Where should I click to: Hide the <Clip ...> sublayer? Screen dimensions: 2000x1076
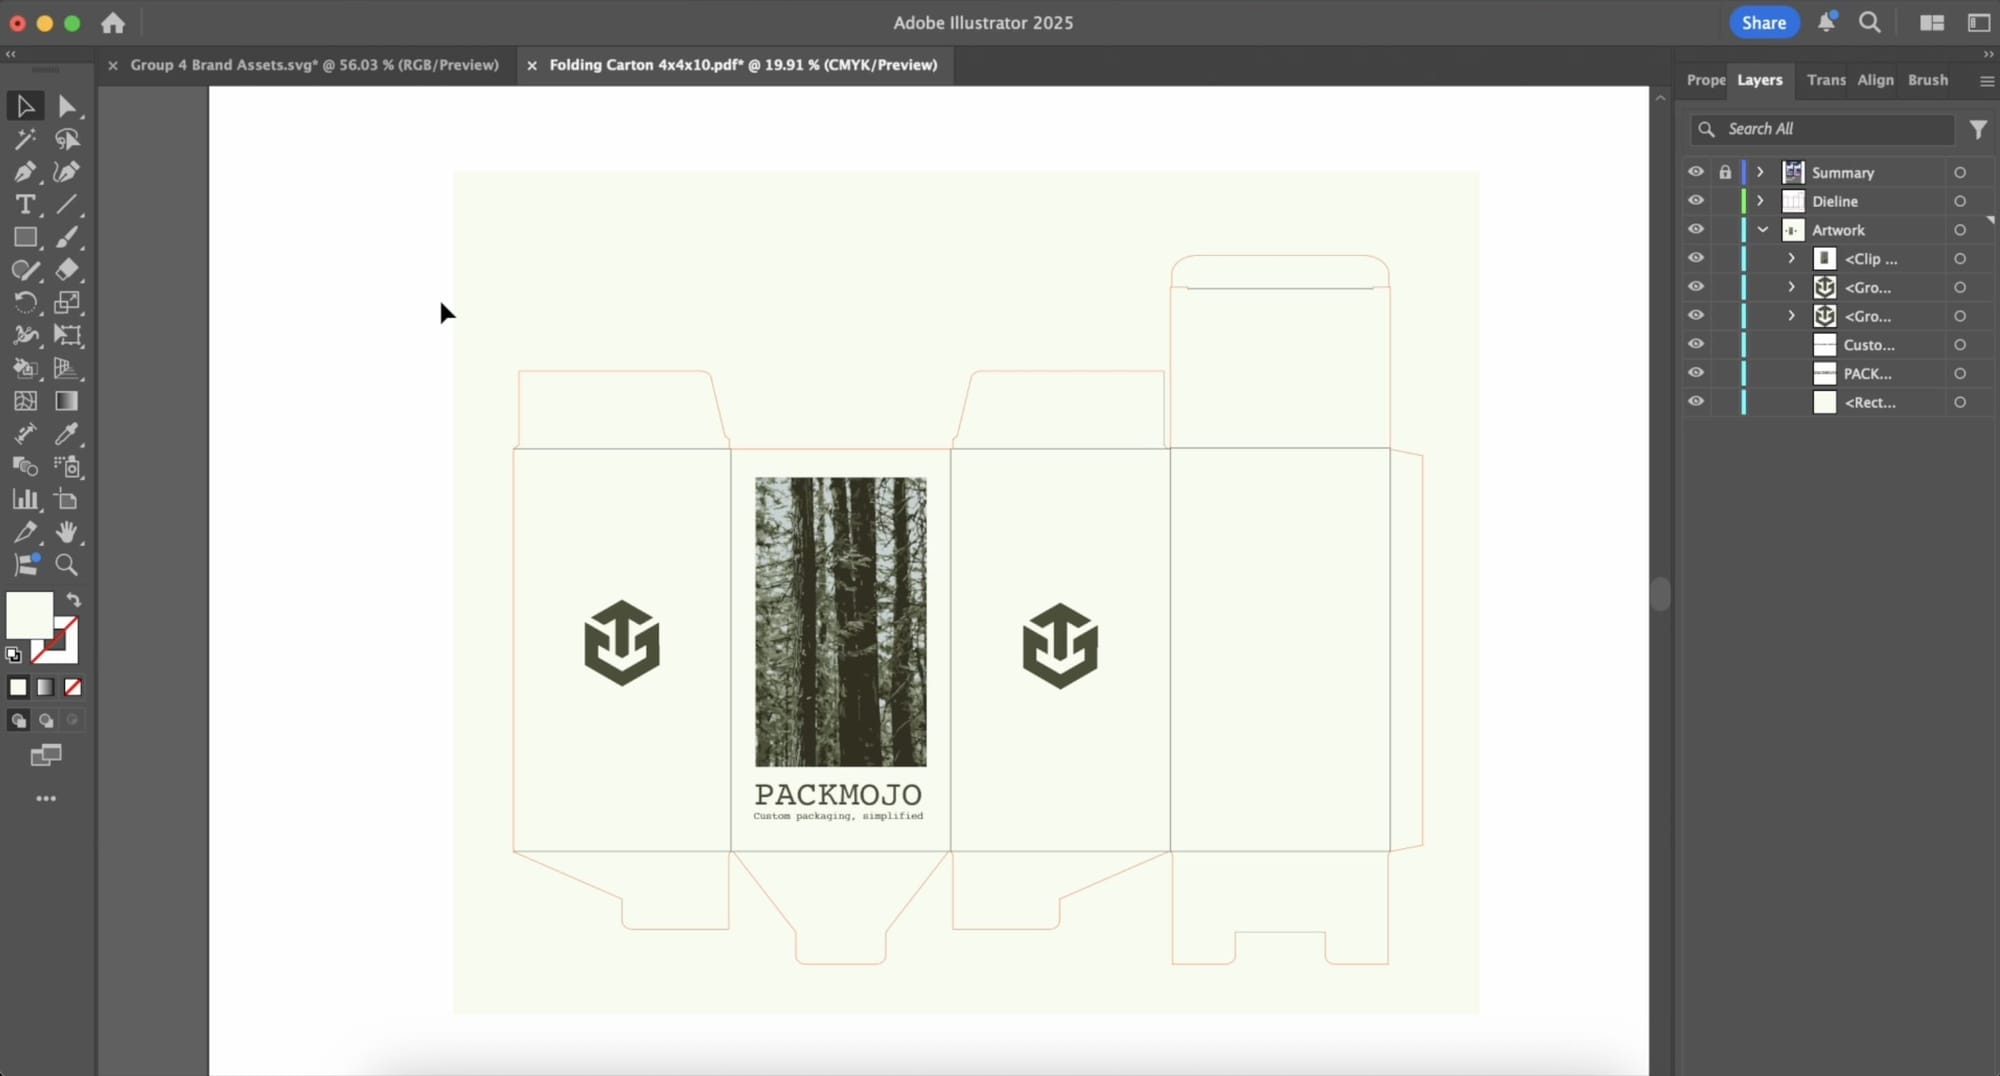tap(1696, 258)
